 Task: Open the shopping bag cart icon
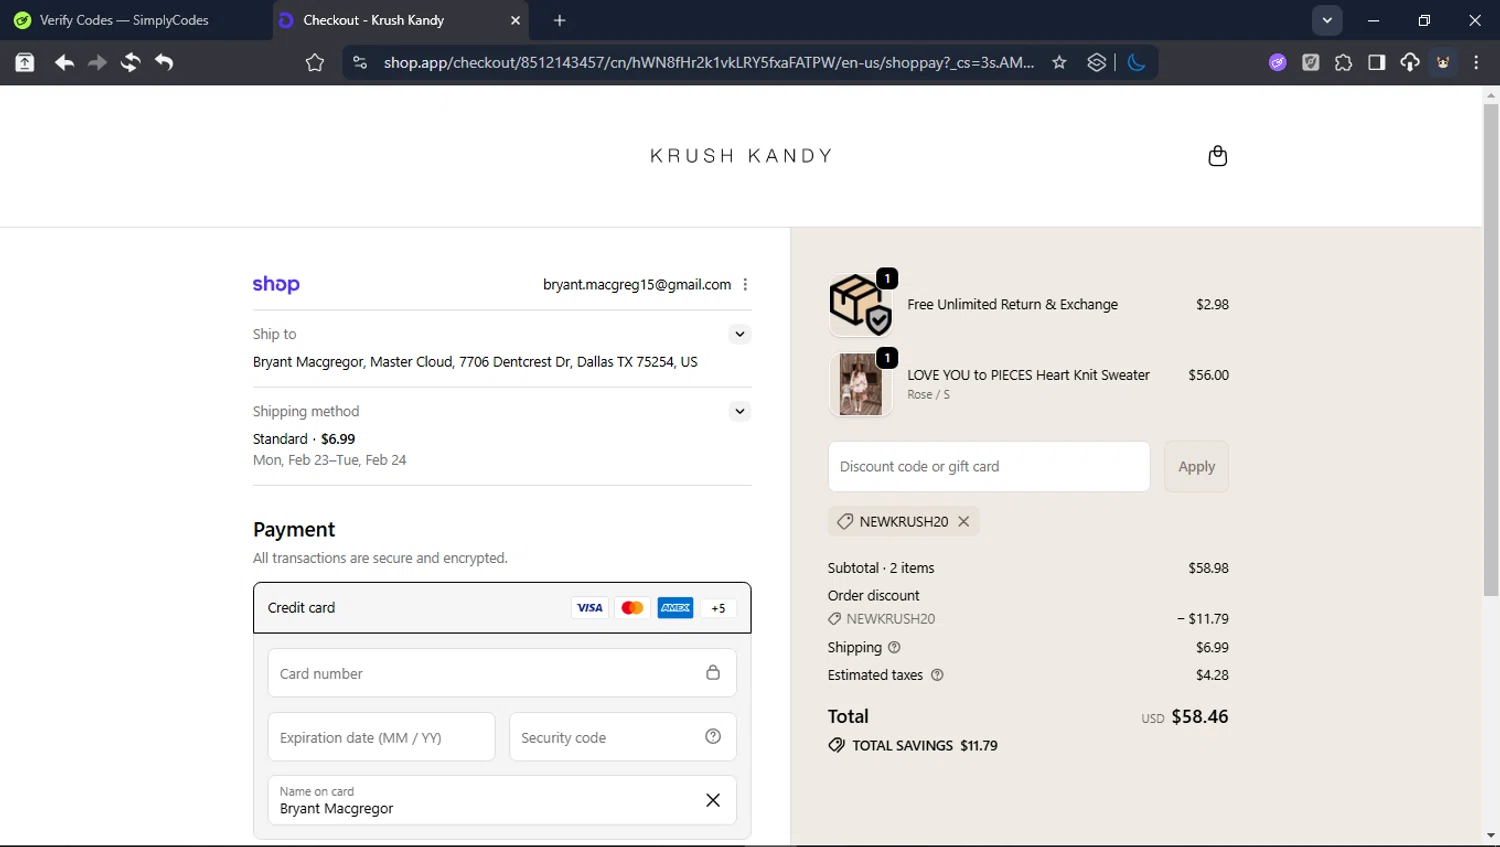1217,155
